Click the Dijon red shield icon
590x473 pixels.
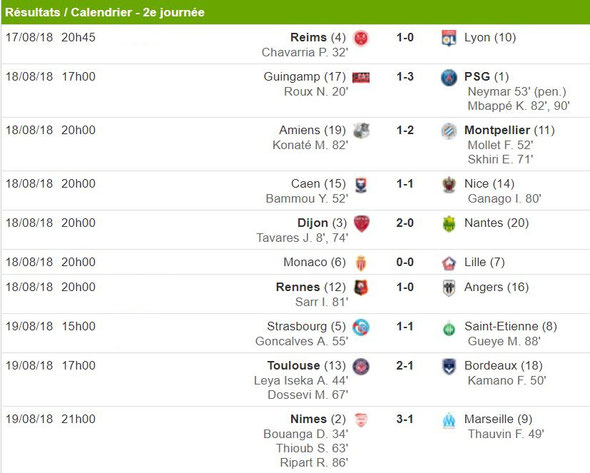coord(361,224)
